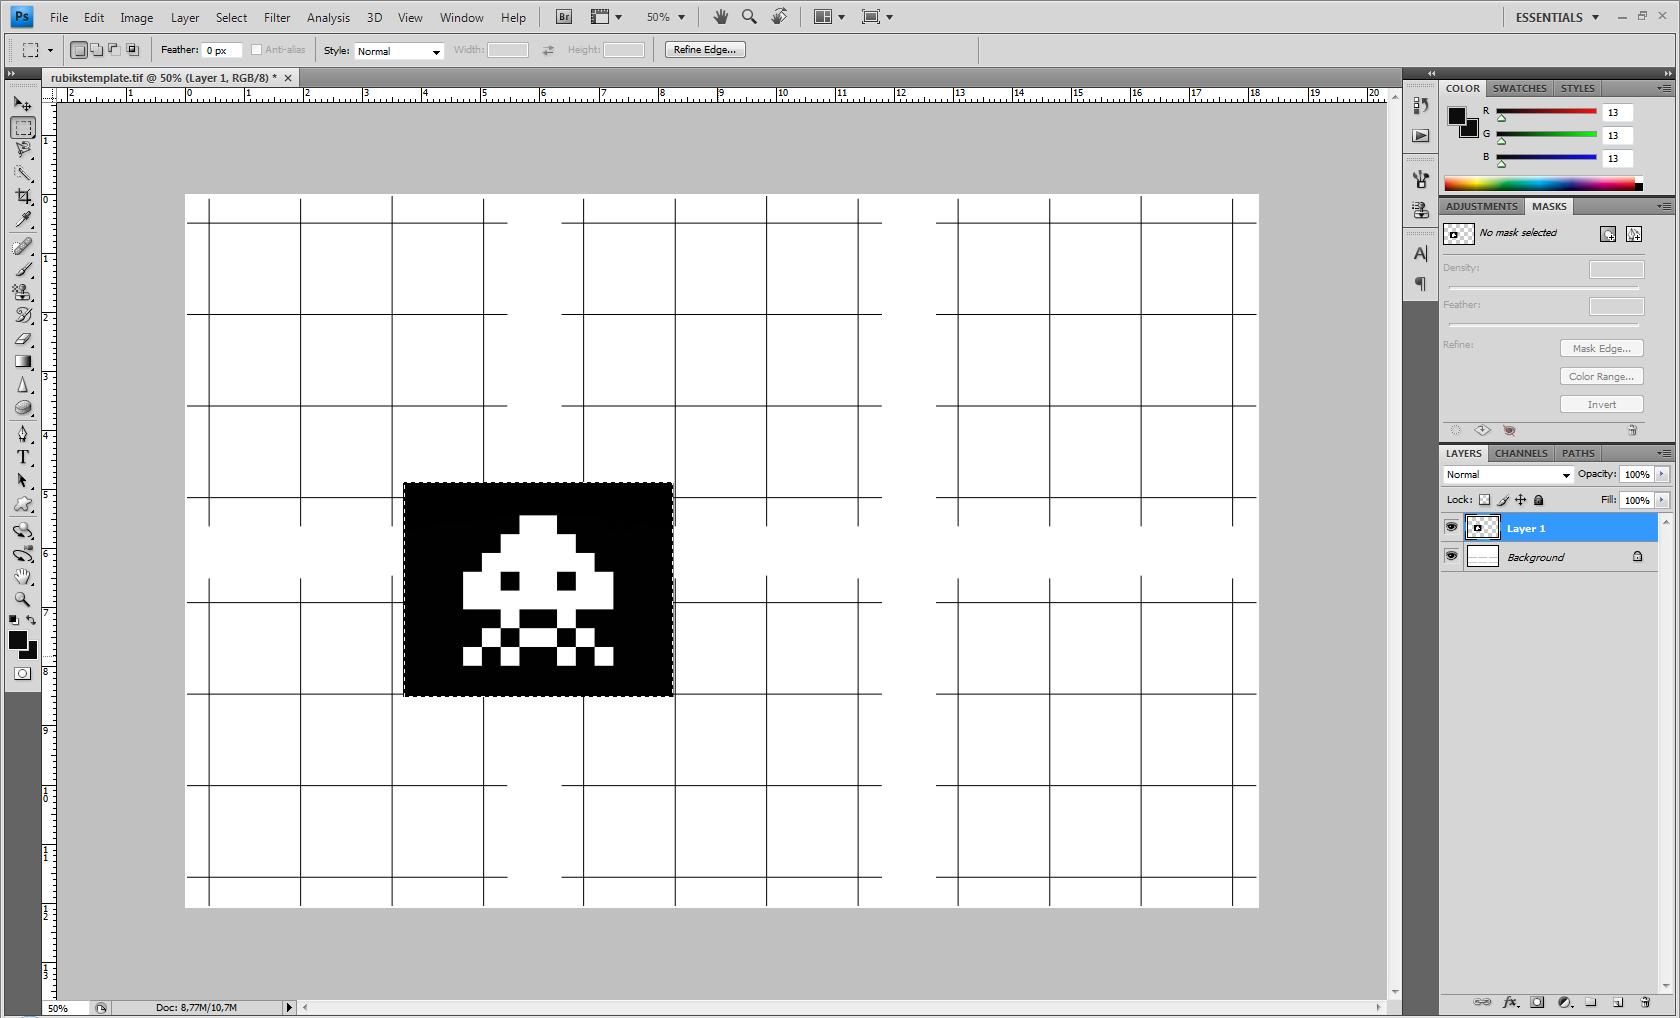The width and height of the screenshot is (1680, 1018).
Task: Select the Path Selection tool
Action: click(x=23, y=480)
